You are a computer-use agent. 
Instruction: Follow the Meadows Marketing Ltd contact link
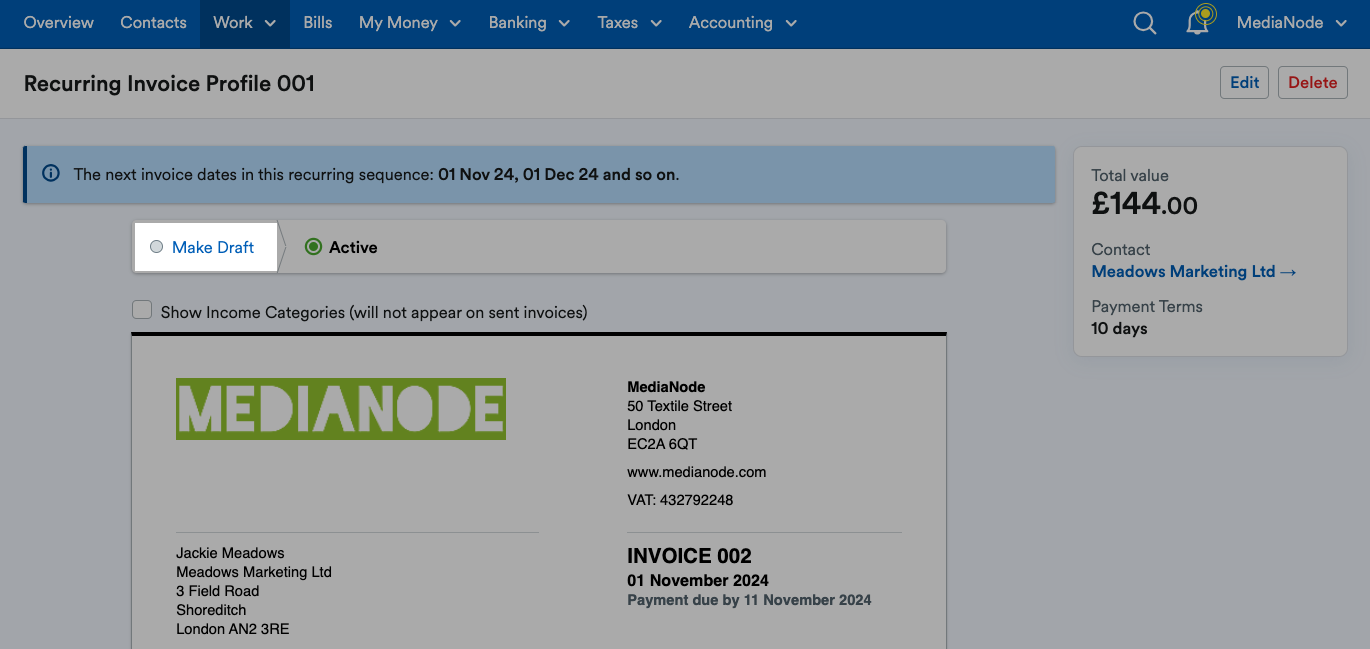tap(1183, 271)
